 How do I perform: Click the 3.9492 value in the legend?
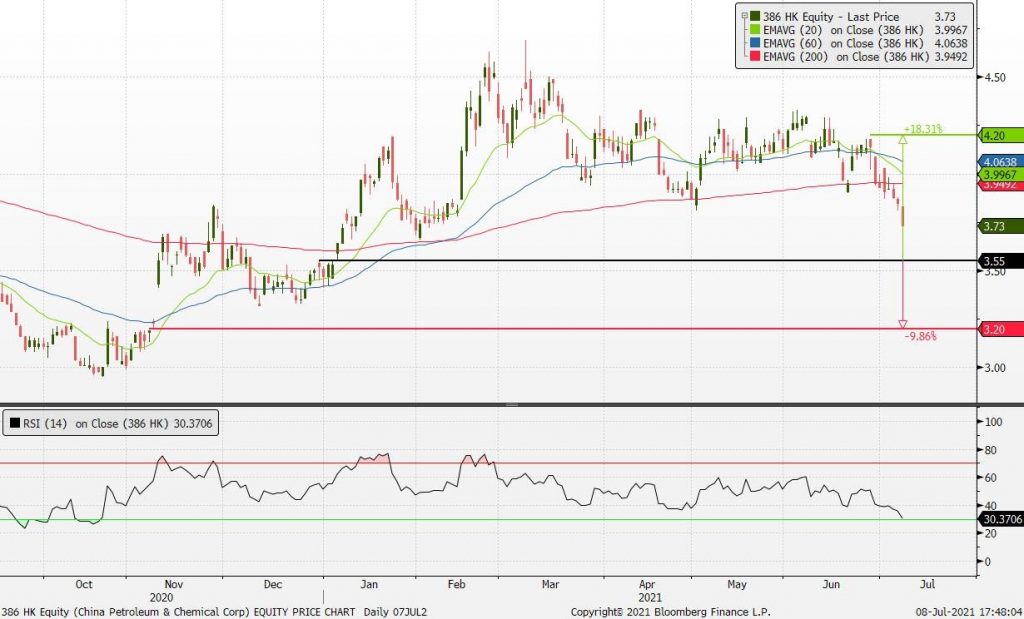click(x=951, y=57)
